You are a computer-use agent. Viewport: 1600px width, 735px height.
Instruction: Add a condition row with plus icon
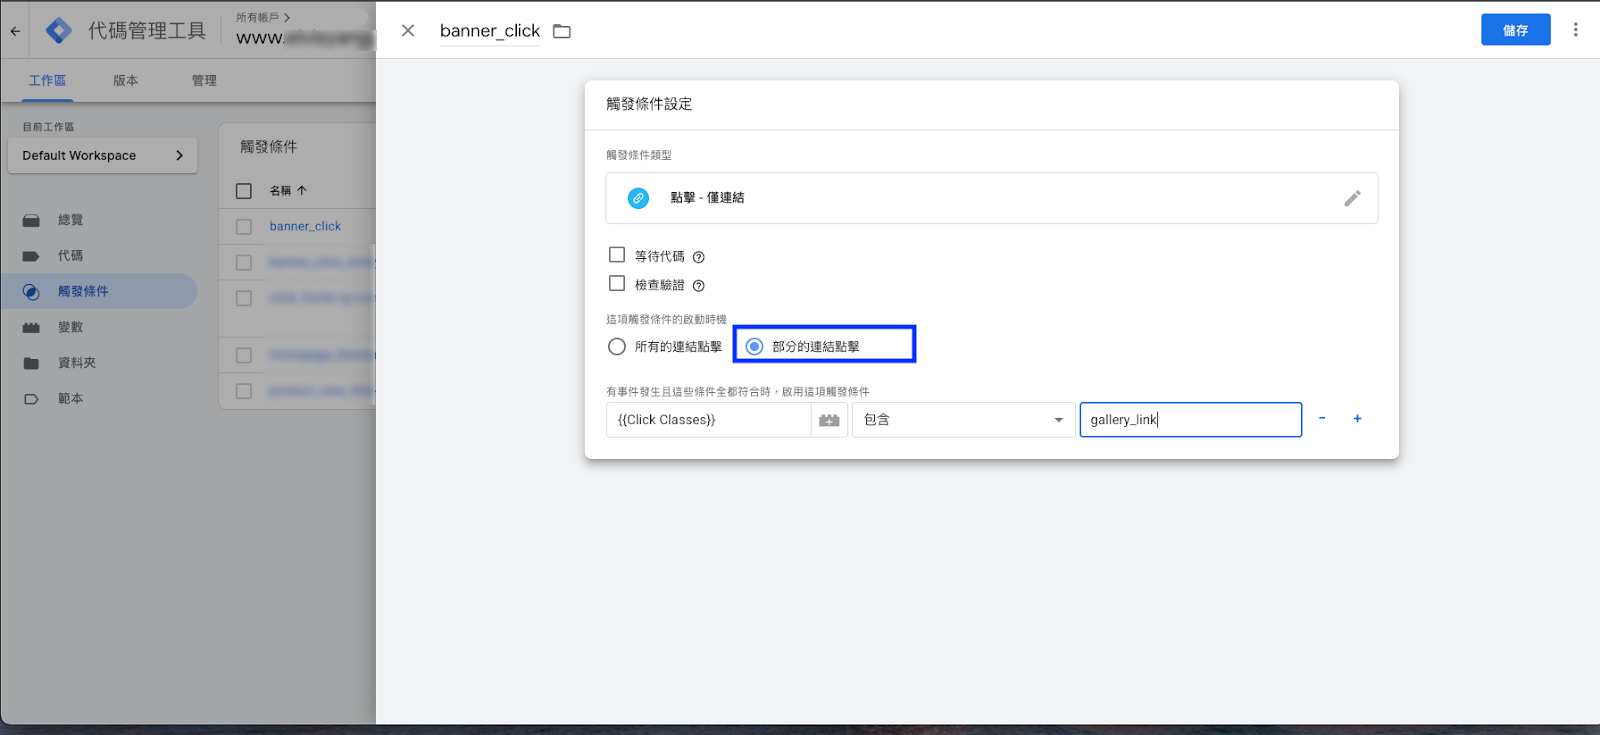coord(1357,419)
